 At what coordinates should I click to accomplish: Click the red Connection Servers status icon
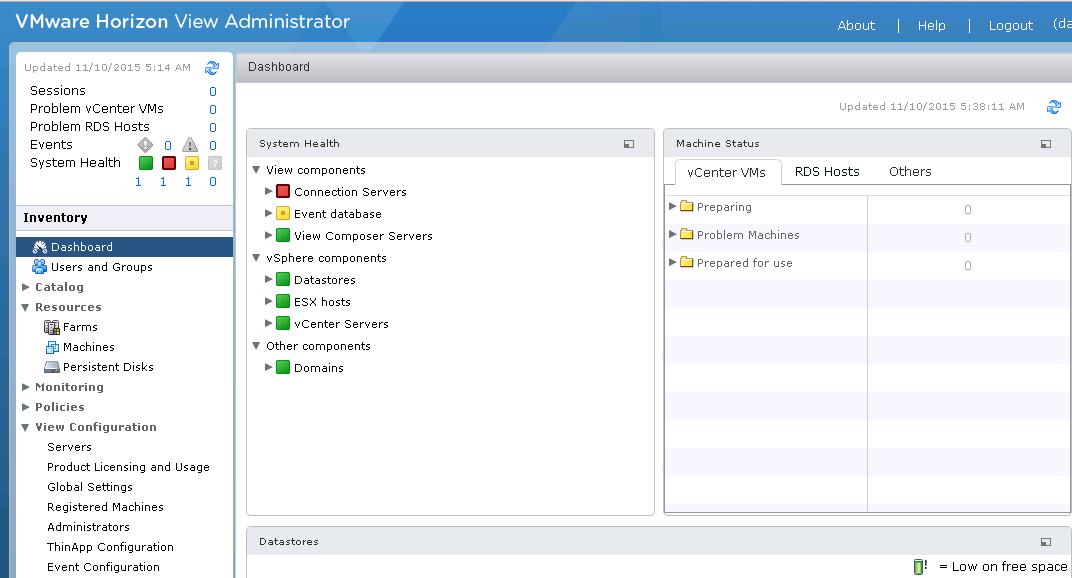(283, 192)
